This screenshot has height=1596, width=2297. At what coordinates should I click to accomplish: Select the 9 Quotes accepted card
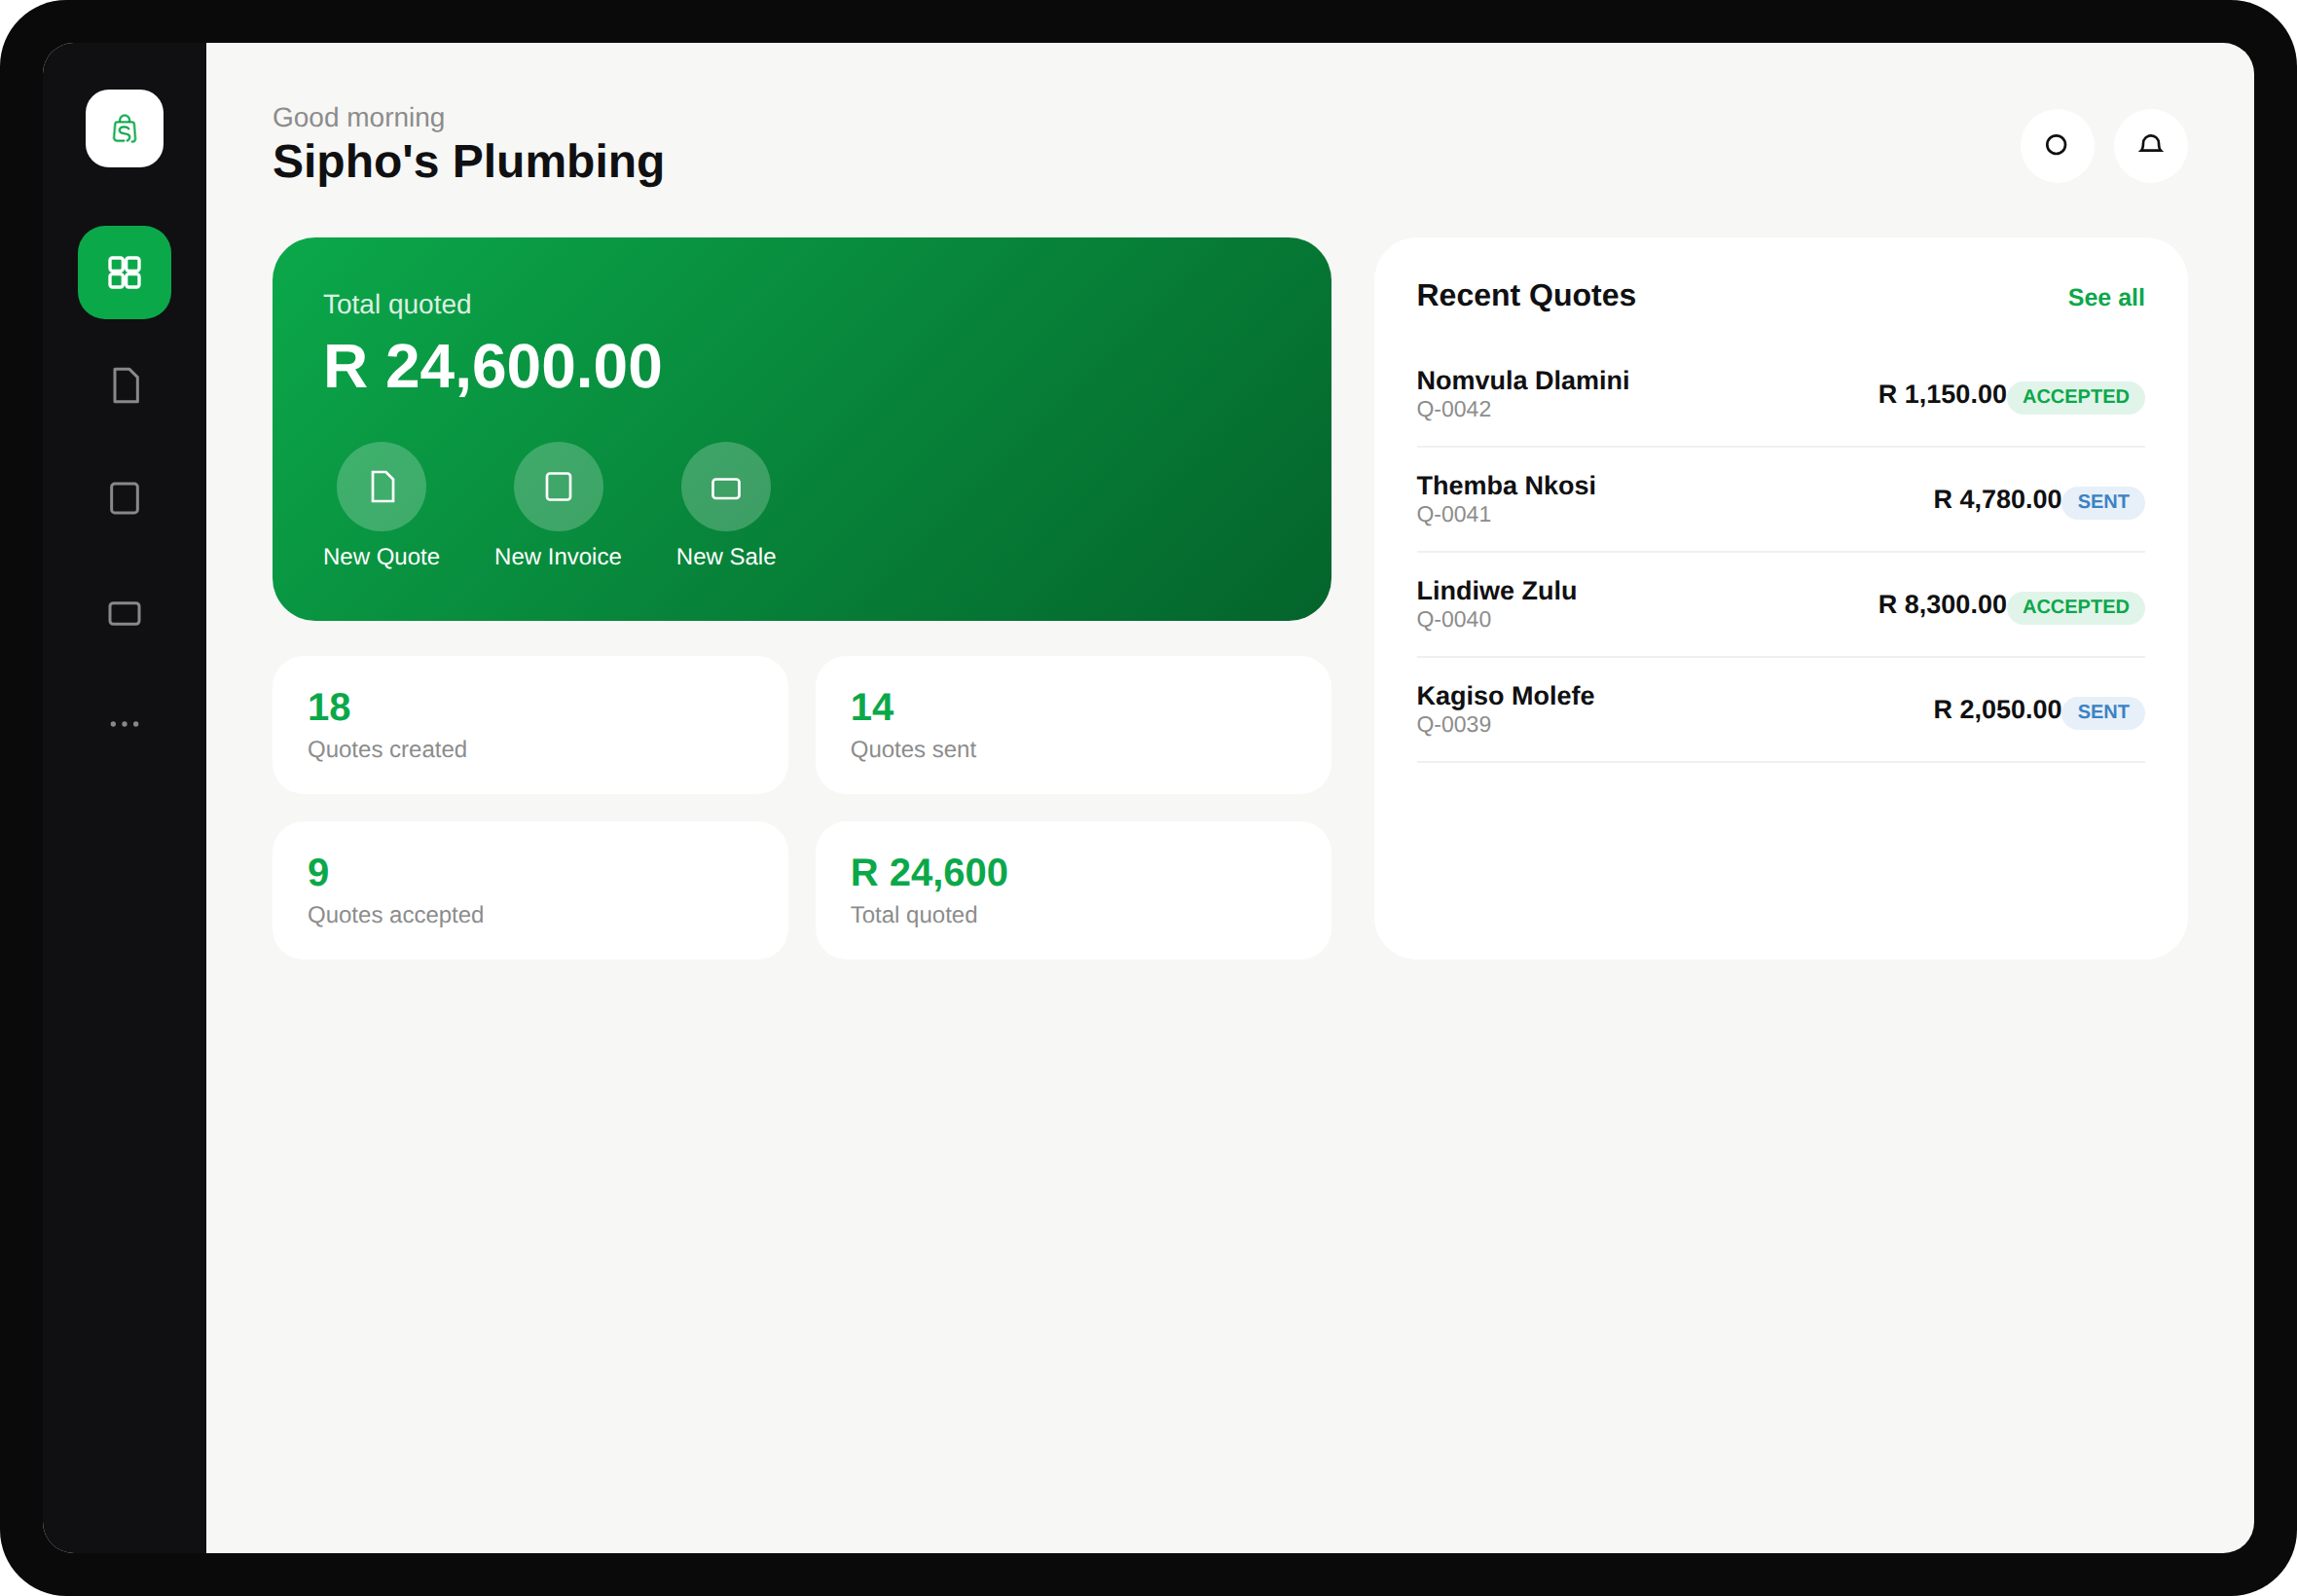point(530,890)
